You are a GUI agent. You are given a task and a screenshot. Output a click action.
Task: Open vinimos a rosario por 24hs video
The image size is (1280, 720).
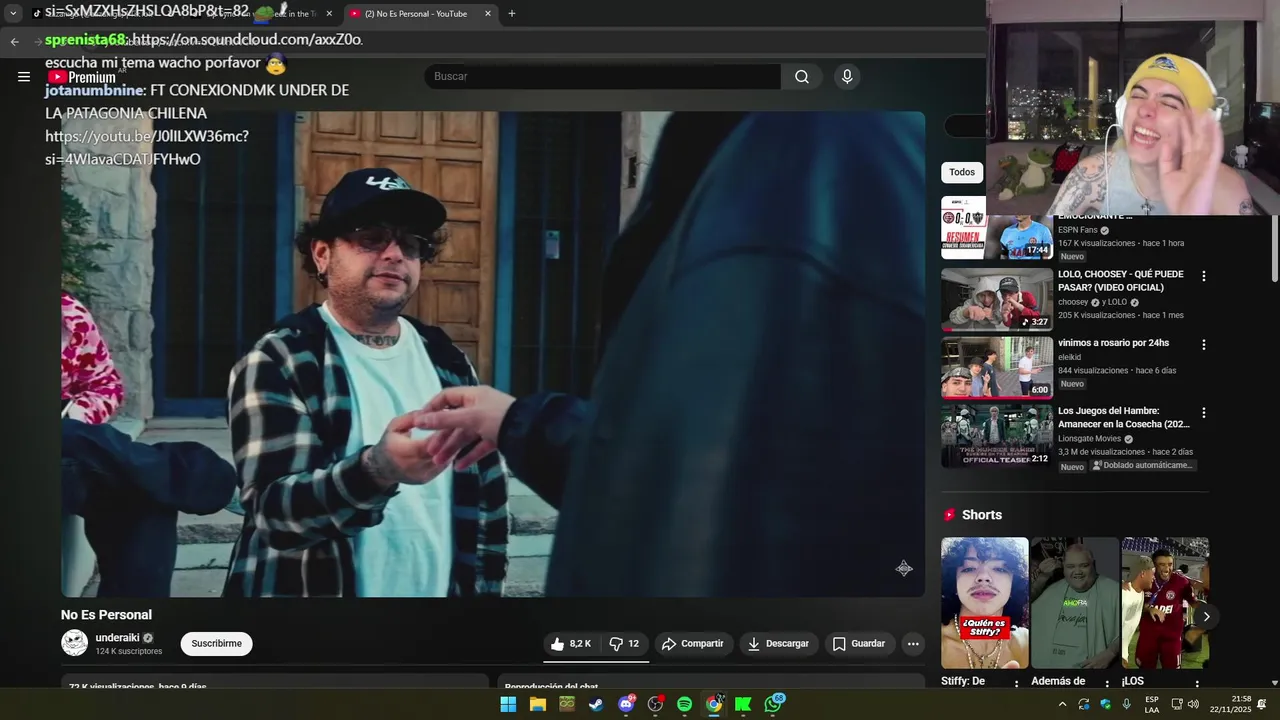click(x=1113, y=343)
